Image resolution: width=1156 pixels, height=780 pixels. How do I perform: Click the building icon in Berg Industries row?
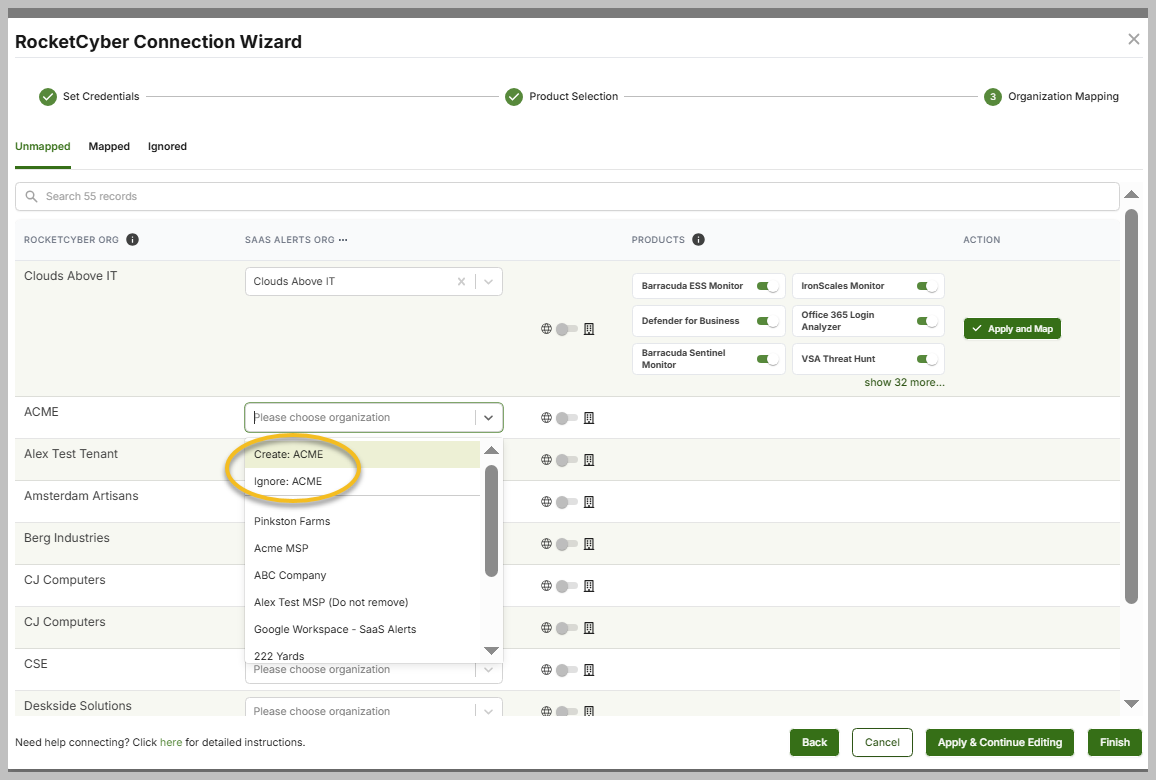589,544
